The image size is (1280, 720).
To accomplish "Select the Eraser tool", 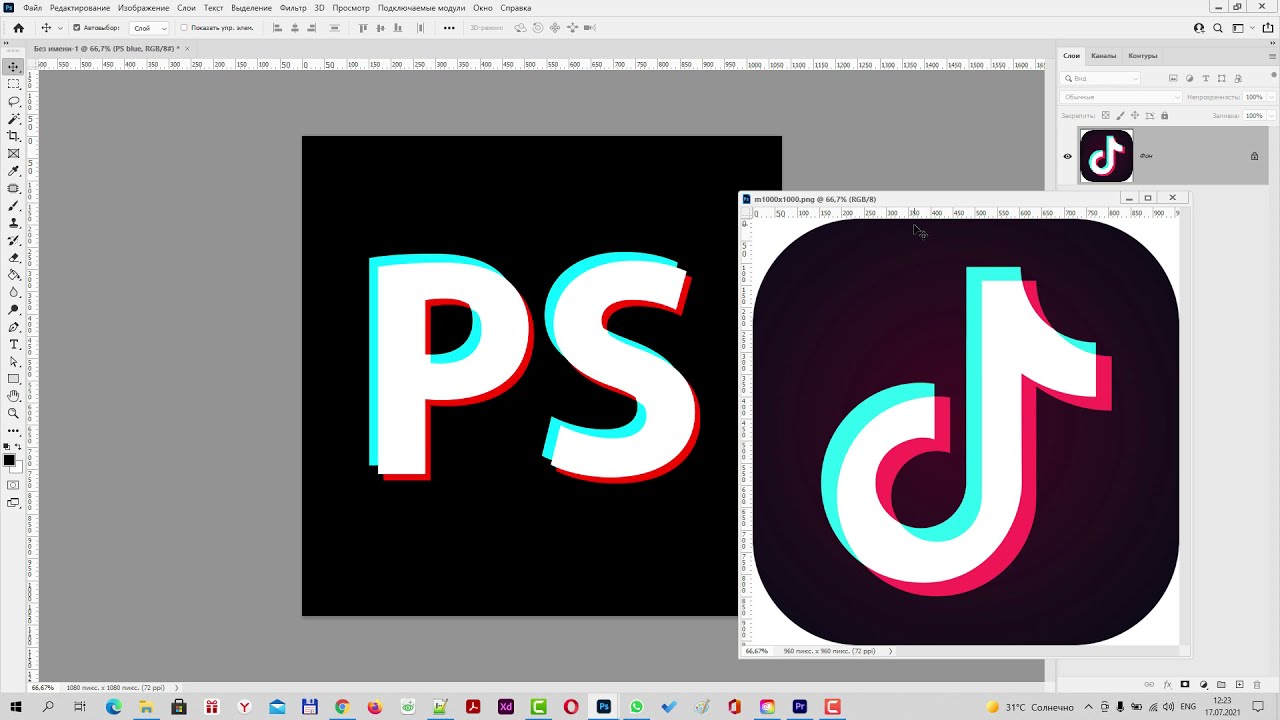I will point(14,258).
